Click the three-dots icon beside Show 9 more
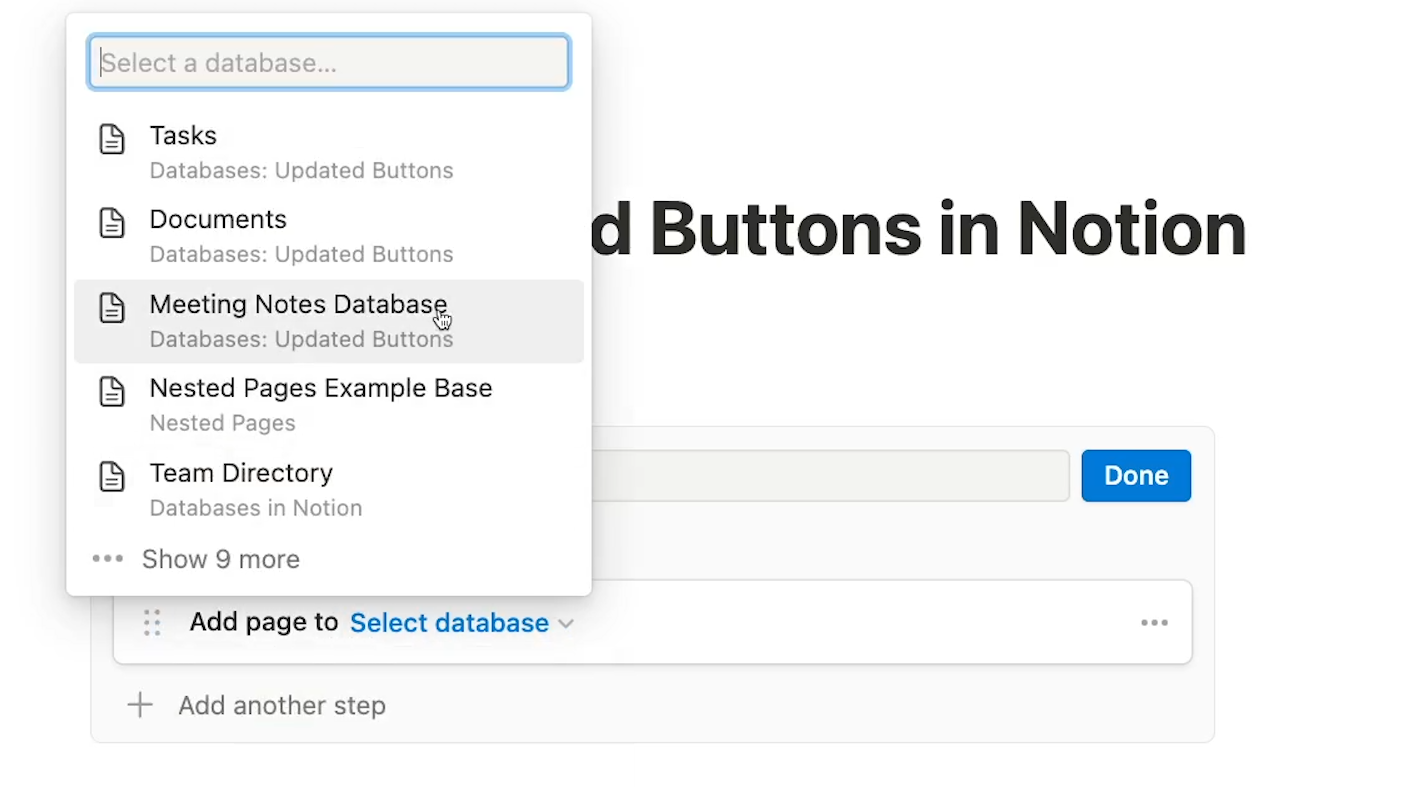 [x=108, y=559]
